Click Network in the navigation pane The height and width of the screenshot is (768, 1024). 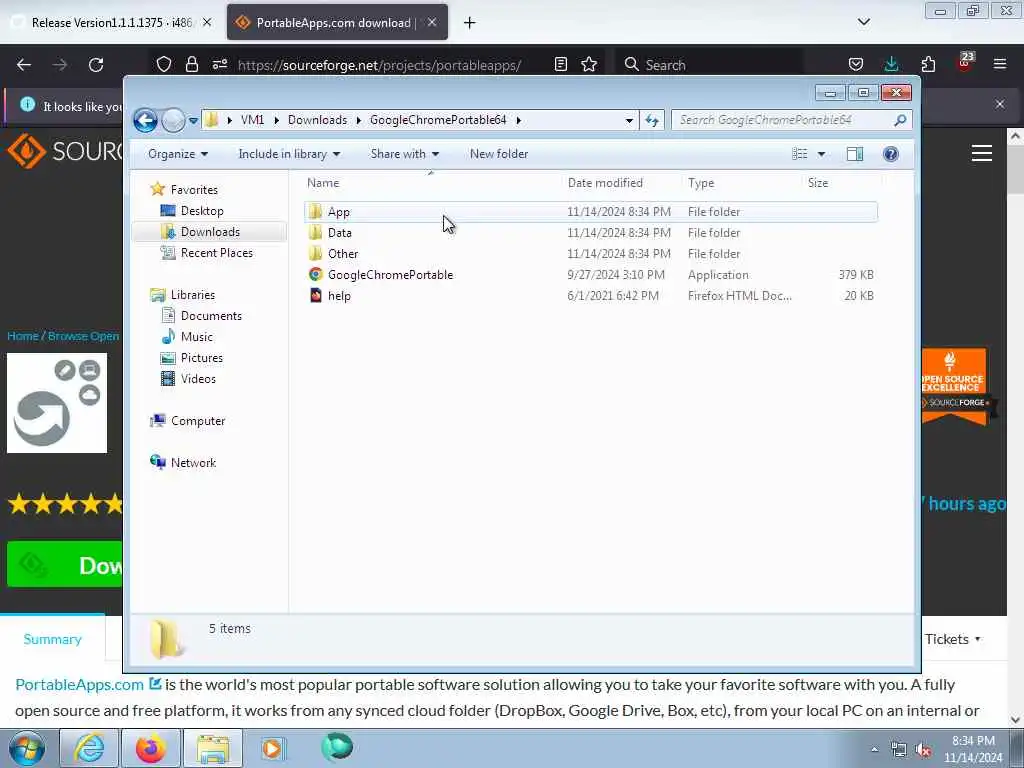(x=193, y=463)
